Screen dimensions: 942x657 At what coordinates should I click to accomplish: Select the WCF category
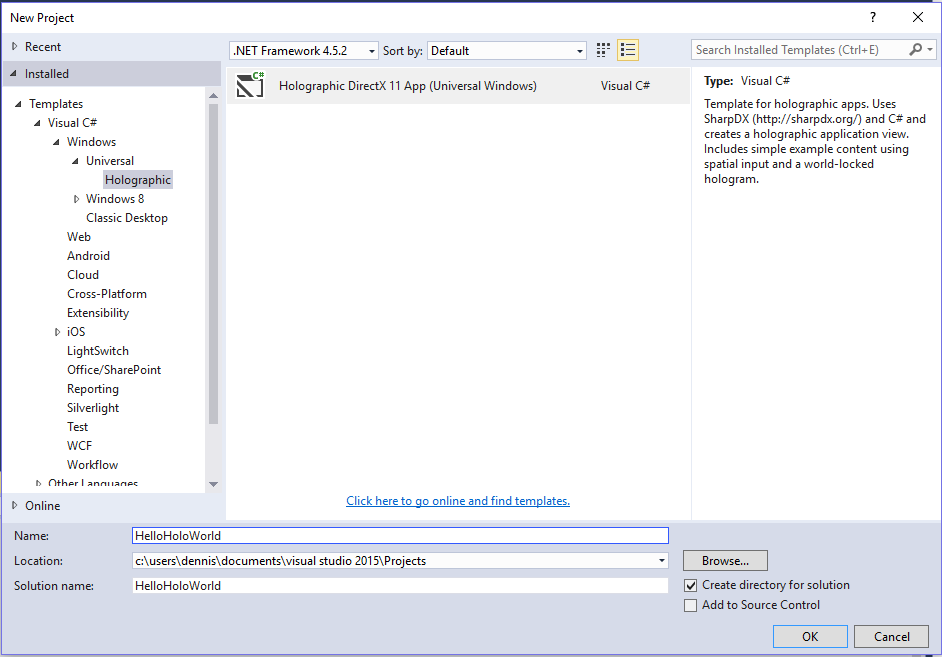[x=79, y=446]
